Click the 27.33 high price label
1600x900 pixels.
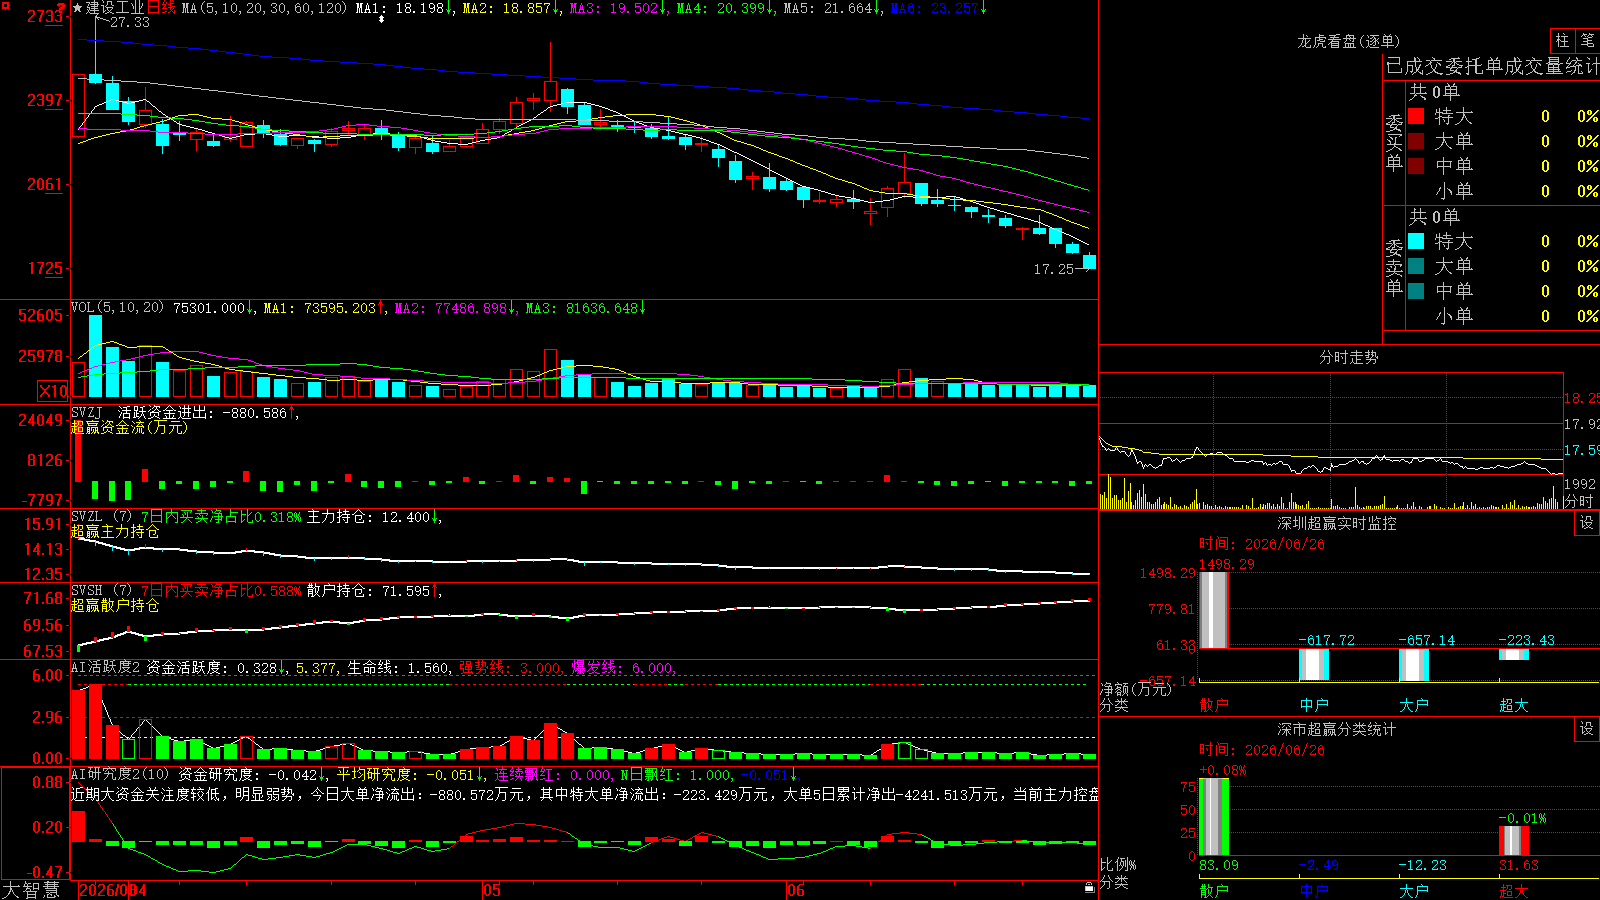[129, 22]
